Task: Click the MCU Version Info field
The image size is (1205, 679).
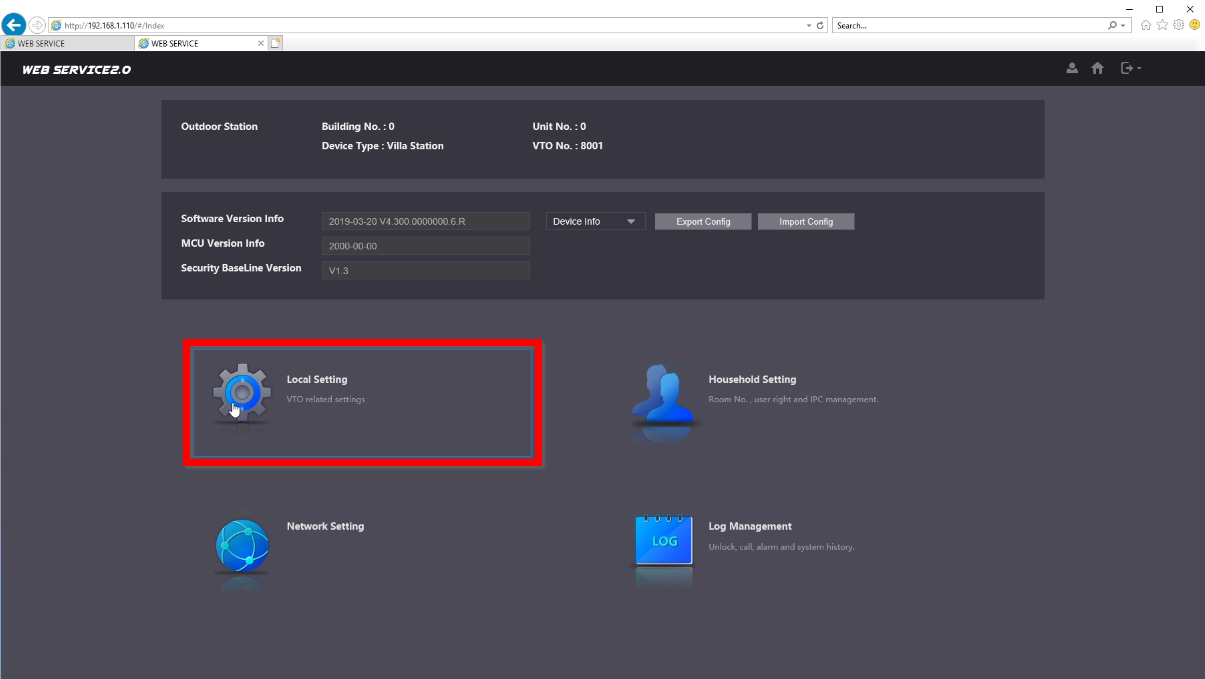Action: click(x=426, y=246)
